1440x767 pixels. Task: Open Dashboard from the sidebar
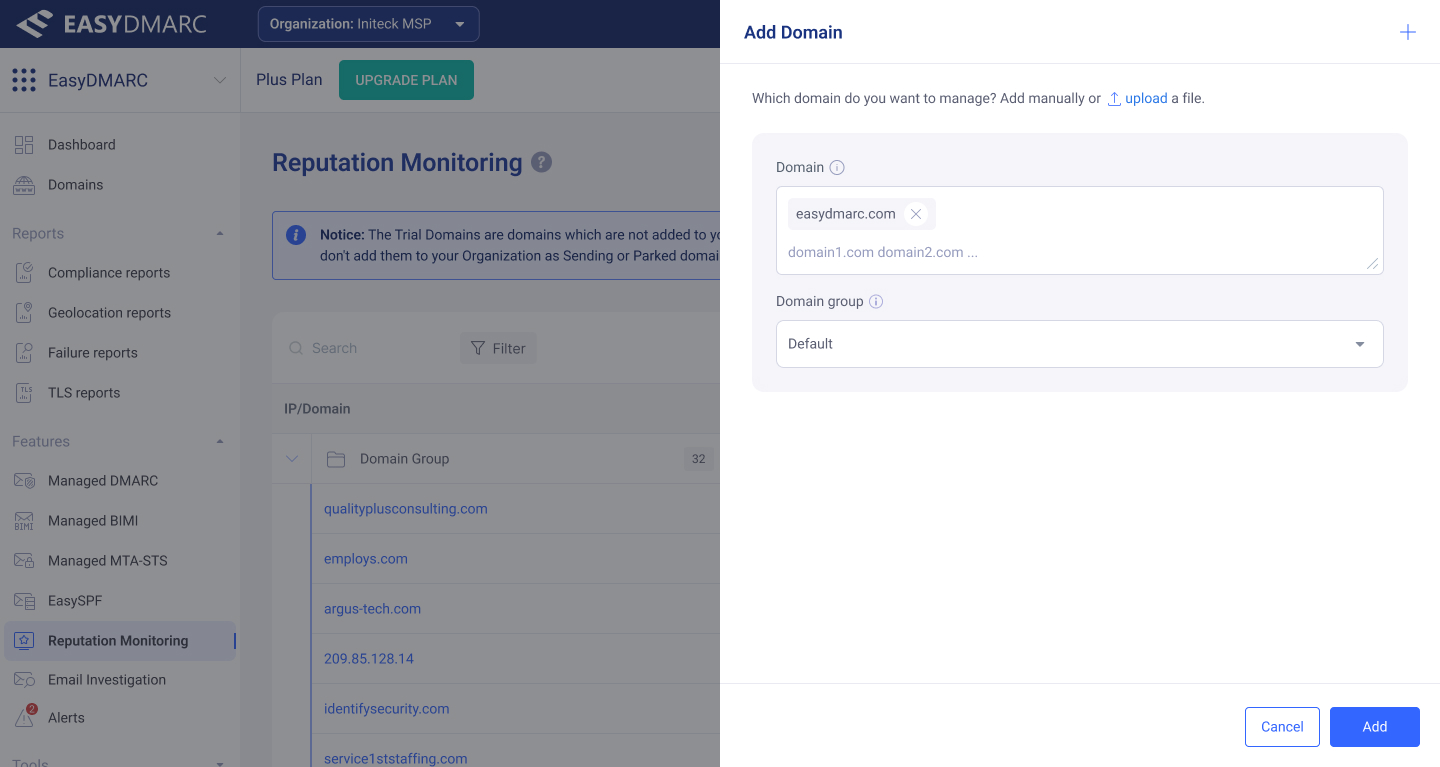pyautogui.click(x=82, y=145)
